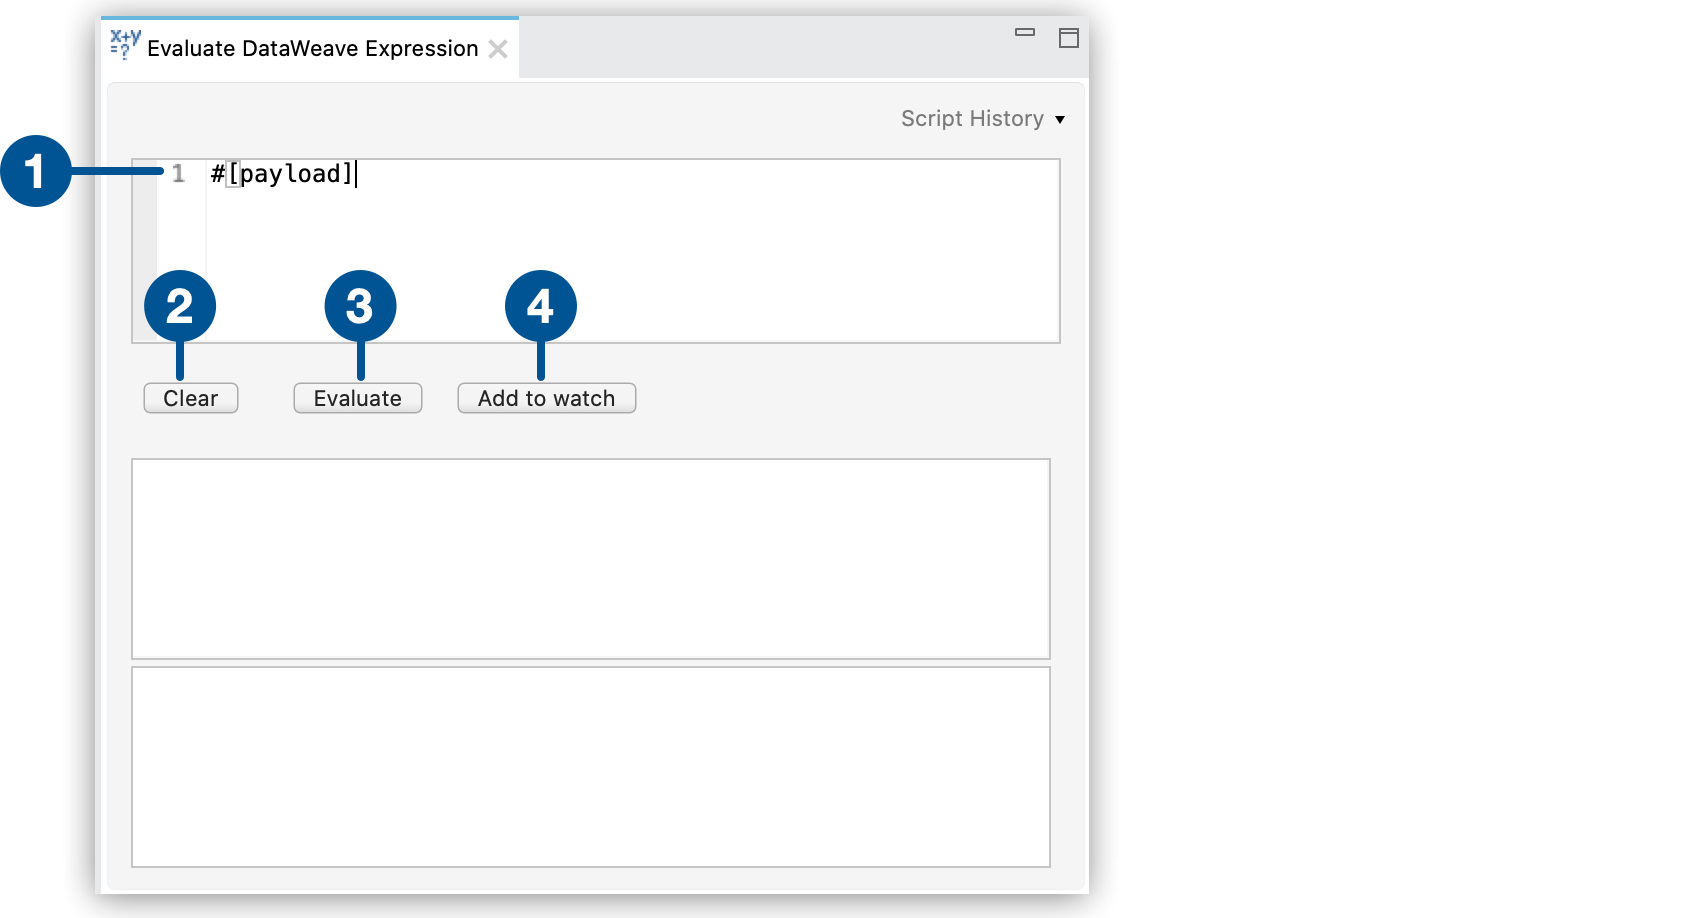This screenshot has height=918, width=1694.
Task: Click the numbered callout badge 1
Action: point(36,171)
